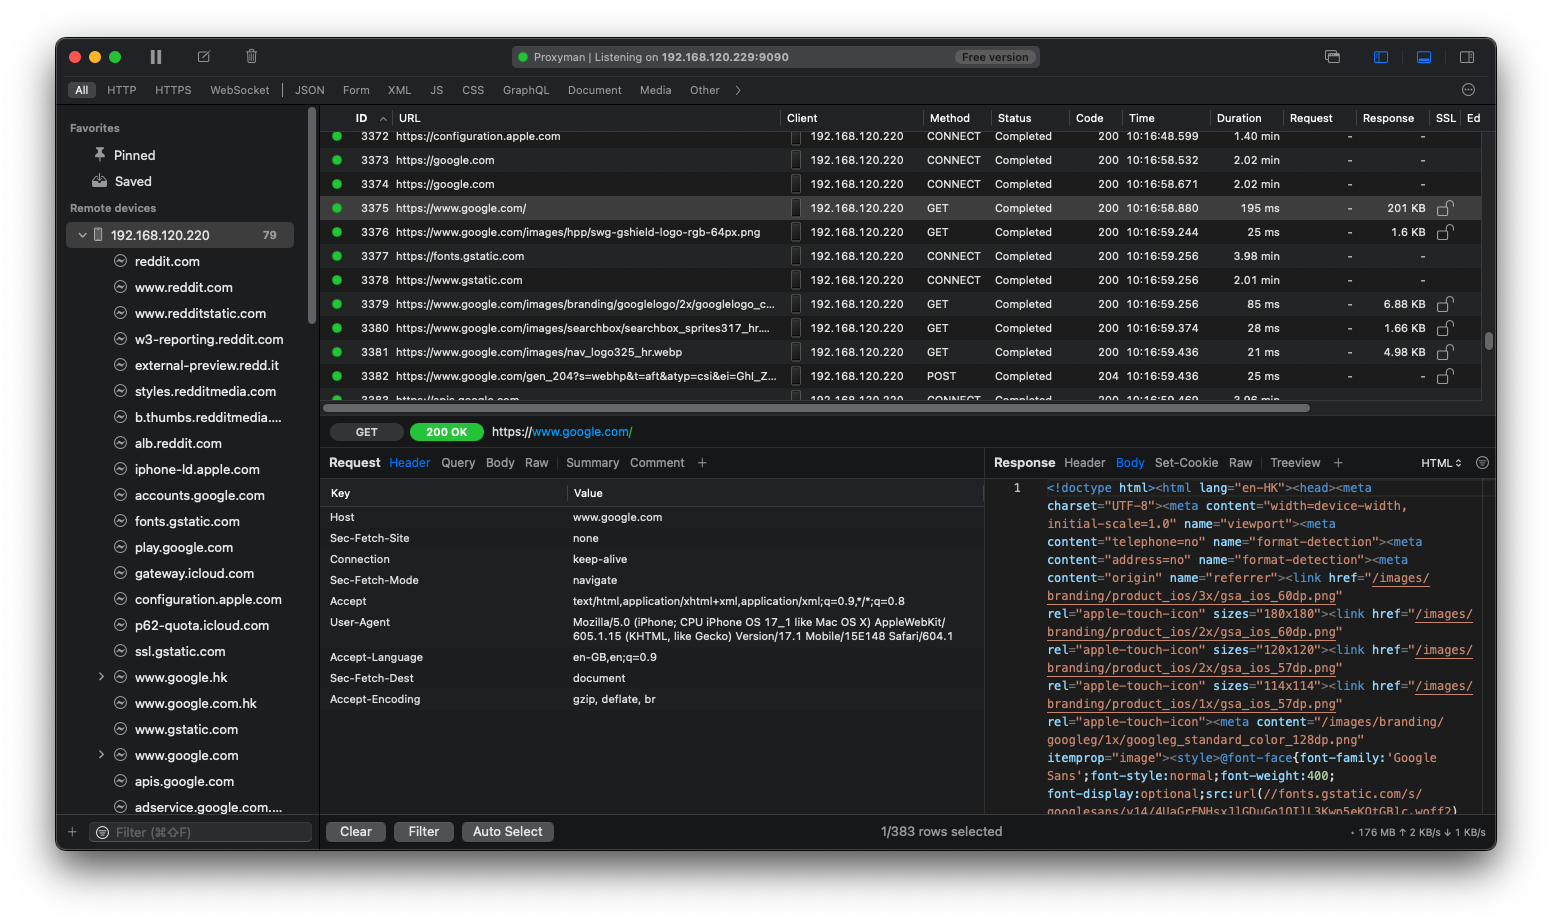Pause traffic capturing with the pause icon

[x=156, y=56]
